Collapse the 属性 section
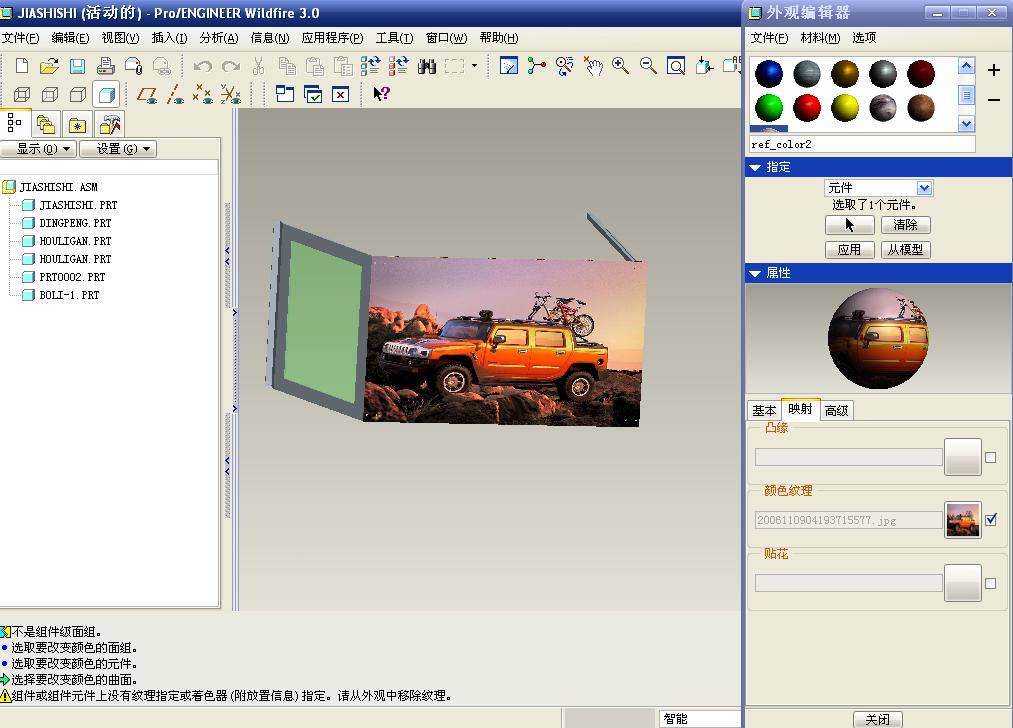Screen dimensions: 1013x728 pyautogui.click(x=755, y=273)
